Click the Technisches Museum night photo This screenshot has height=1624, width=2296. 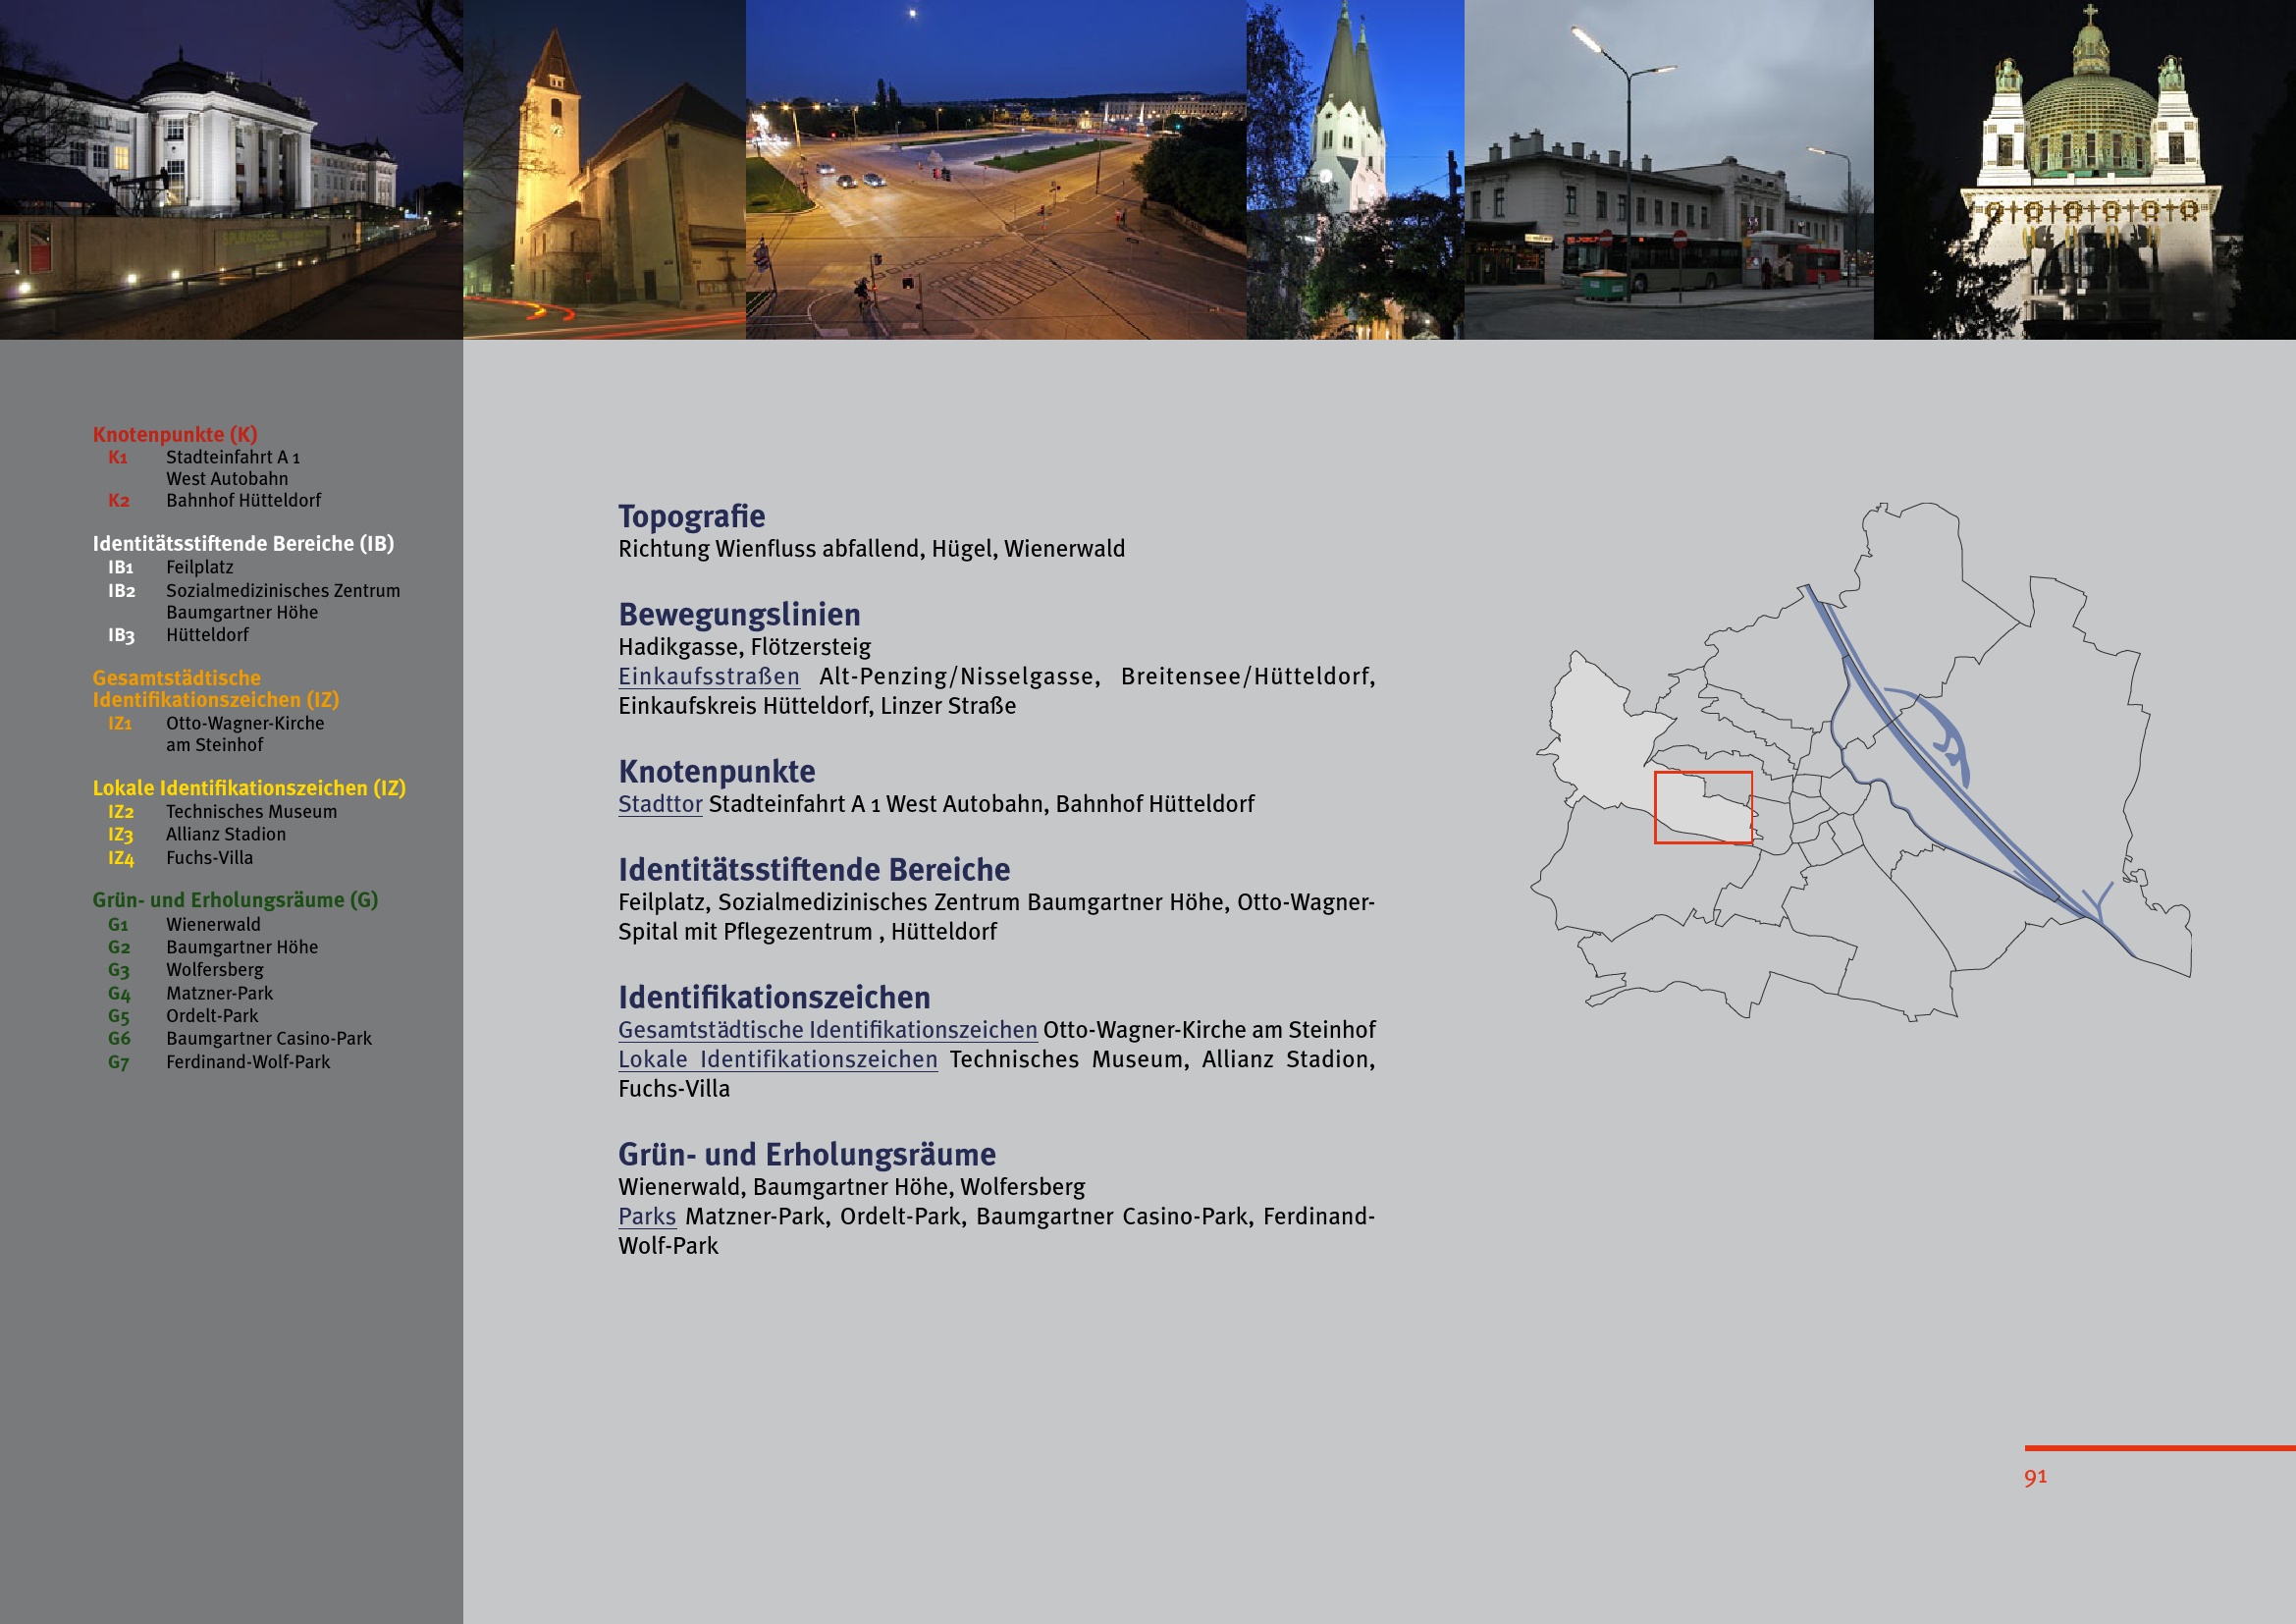pyautogui.click(x=230, y=170)
